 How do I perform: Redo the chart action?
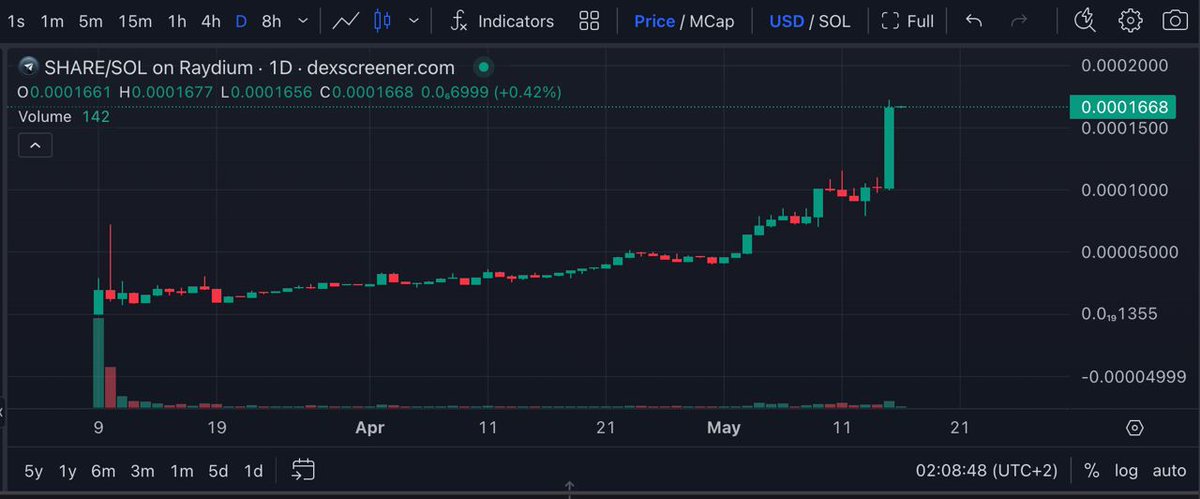(x=1019, y=21)
